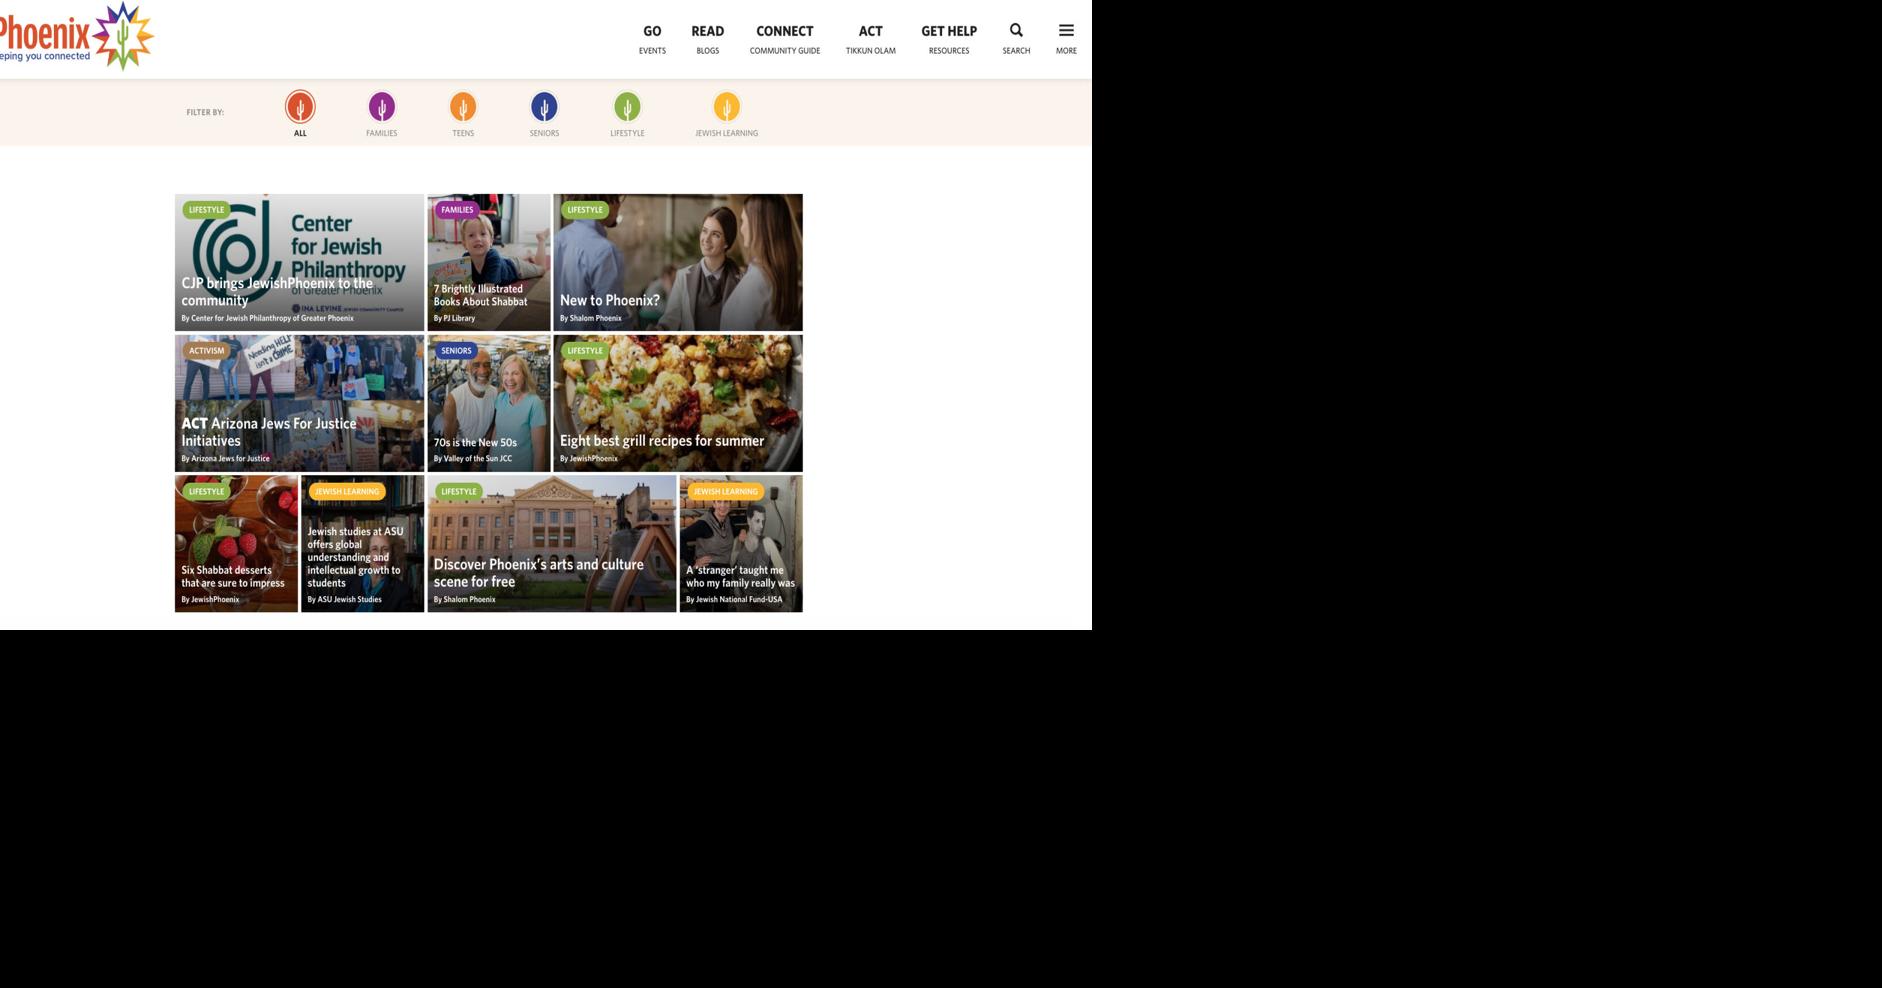The width and height of the screenshot is (1882, 988).
Task: Open Eight best grill recipes for summer
Action: tap(678, 403)
